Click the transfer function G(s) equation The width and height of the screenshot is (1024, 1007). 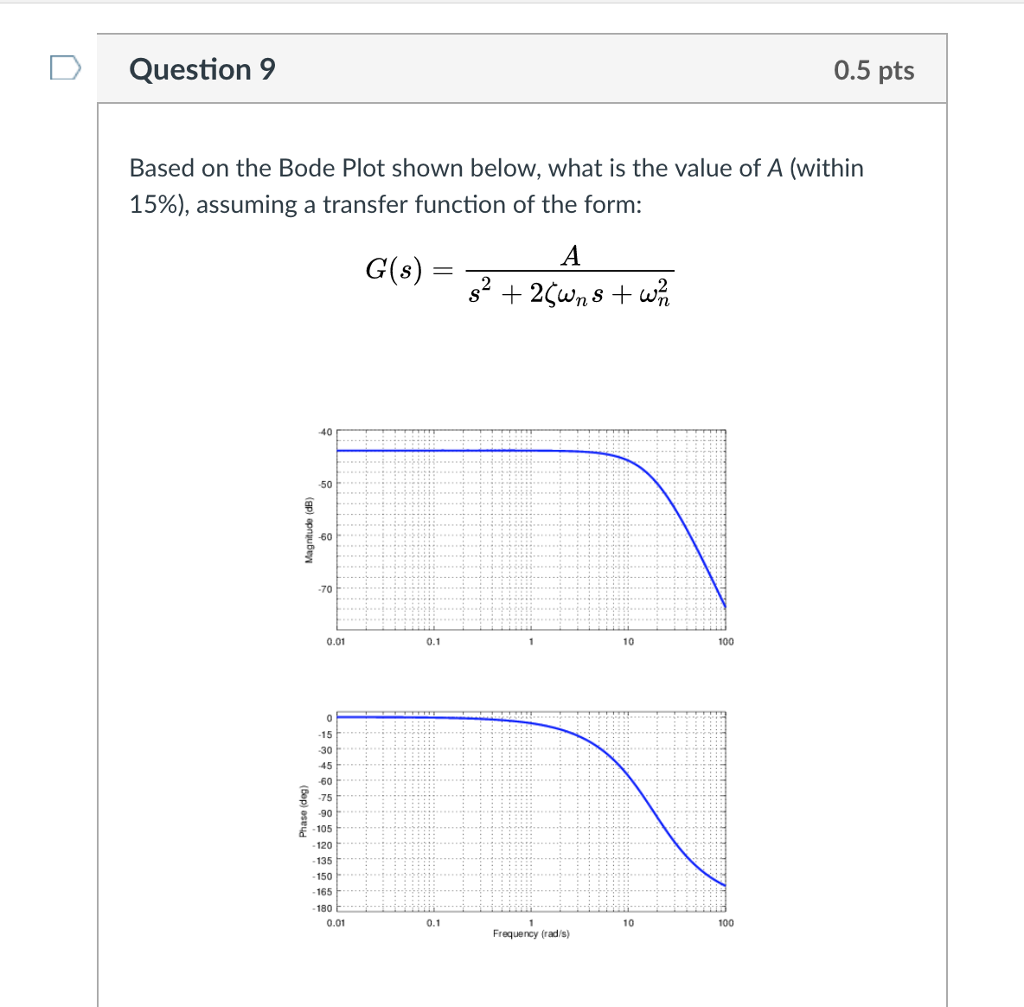pyautogui.click(x=521, y=275)
